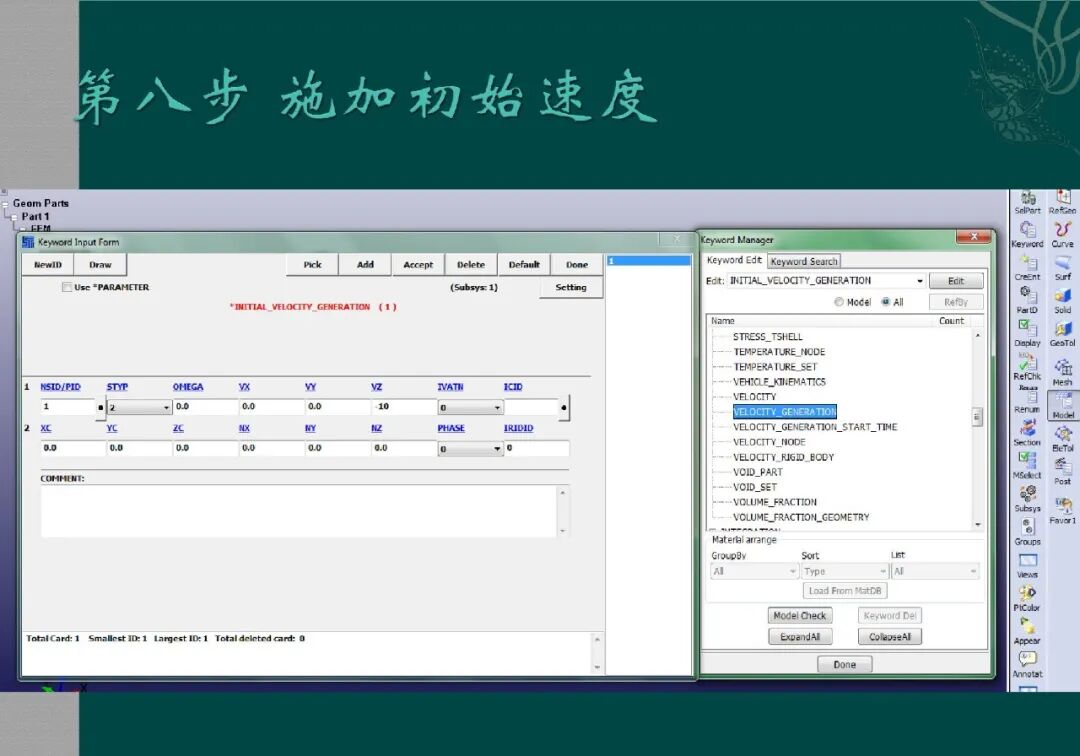Click the Post tool icon
Image resolution: width=1080 pixels, height=756 pixels.
click(x=1063, y=472)
